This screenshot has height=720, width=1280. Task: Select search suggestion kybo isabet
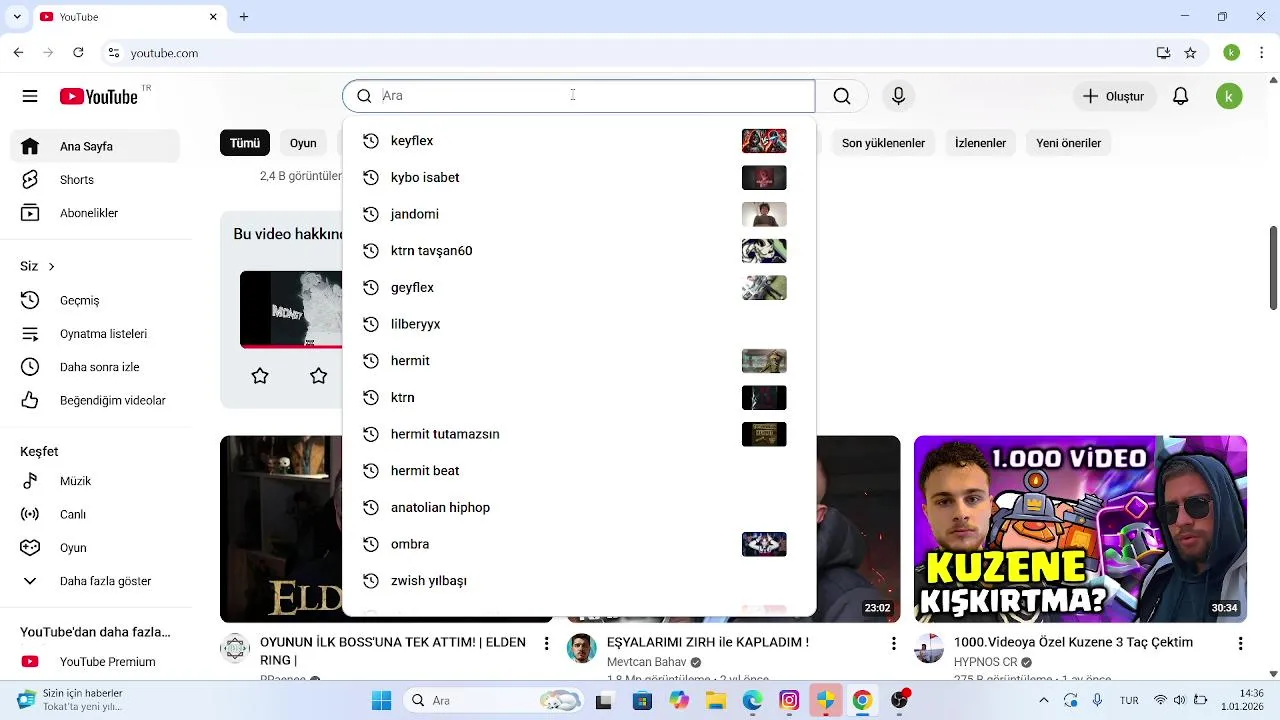click(579, 177)
